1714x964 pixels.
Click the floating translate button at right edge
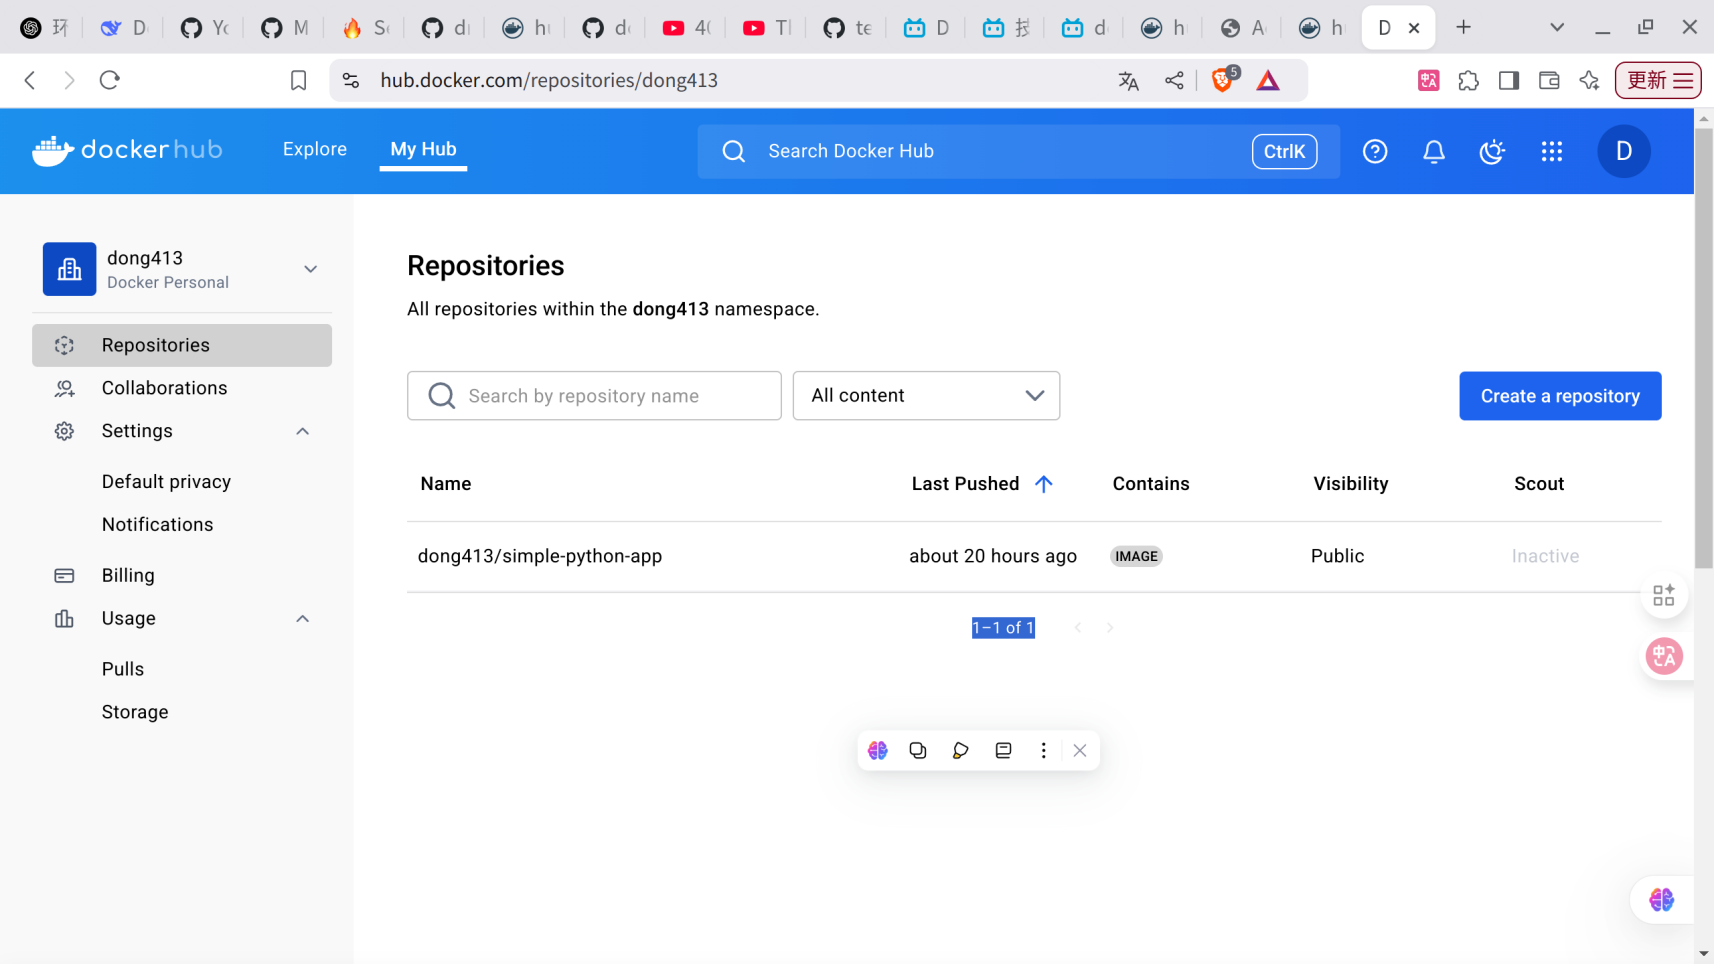pos(1664,657)
